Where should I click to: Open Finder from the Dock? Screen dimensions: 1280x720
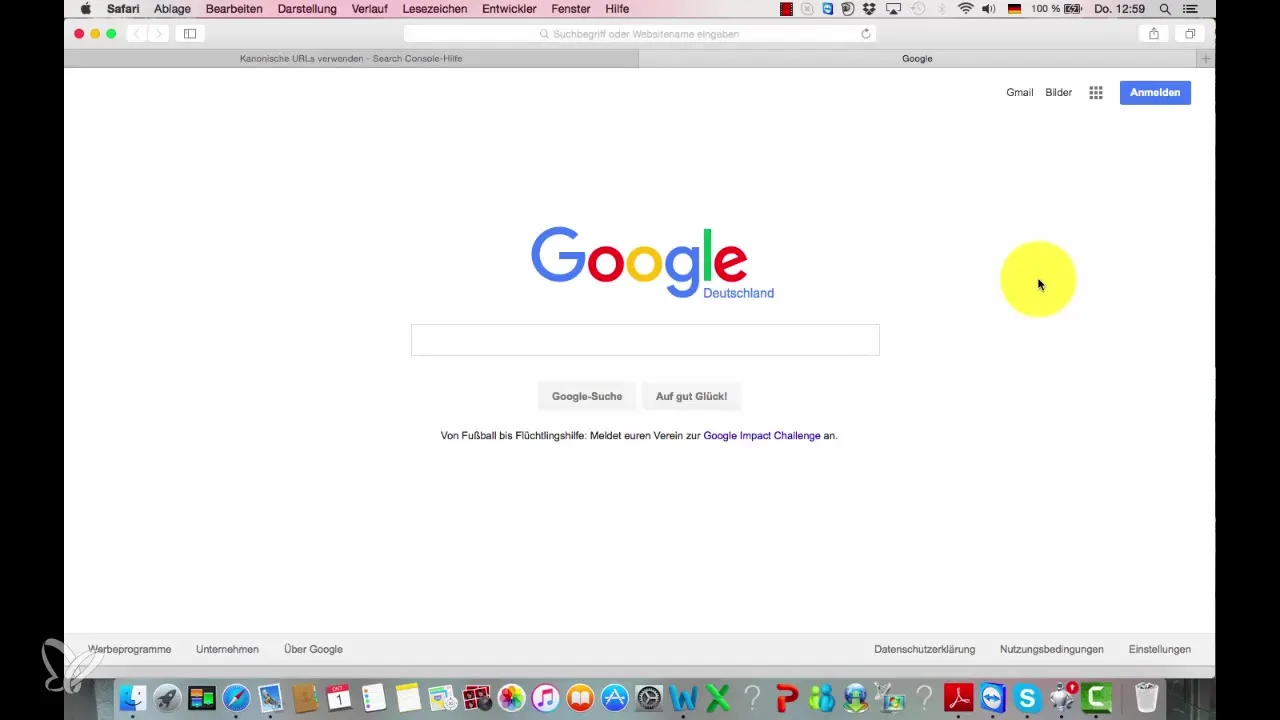[x=132, y=697]
